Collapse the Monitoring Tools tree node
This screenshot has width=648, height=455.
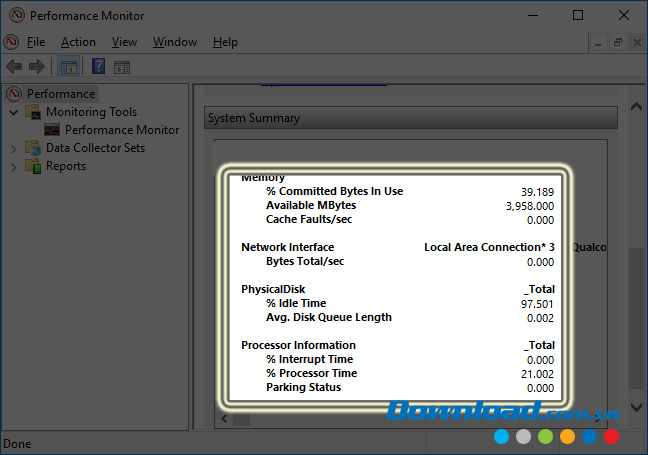click(x=13, y=112)
